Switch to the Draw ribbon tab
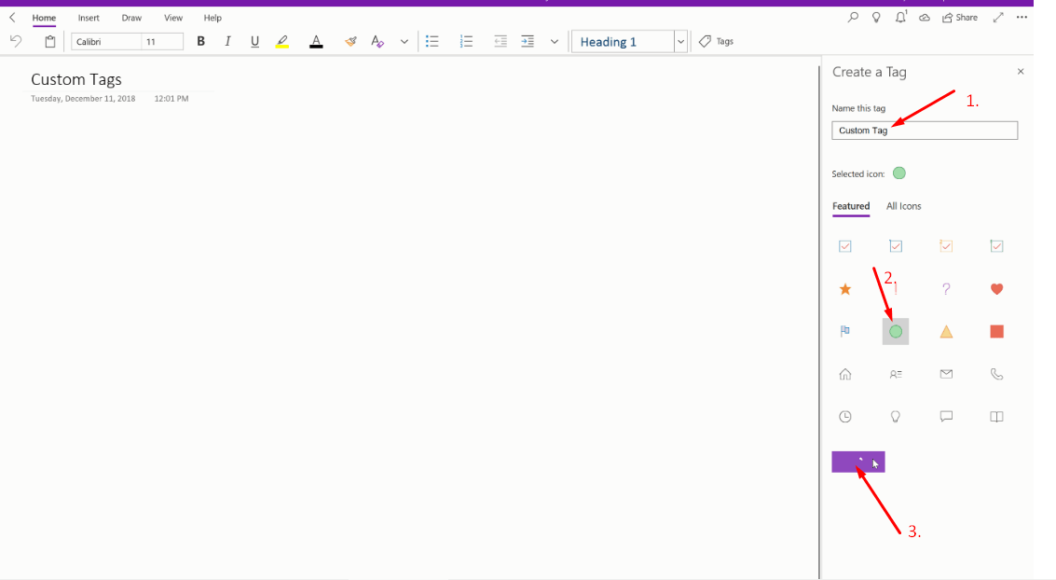Viewport: 1056px width, 580px height. click(131, 17)
